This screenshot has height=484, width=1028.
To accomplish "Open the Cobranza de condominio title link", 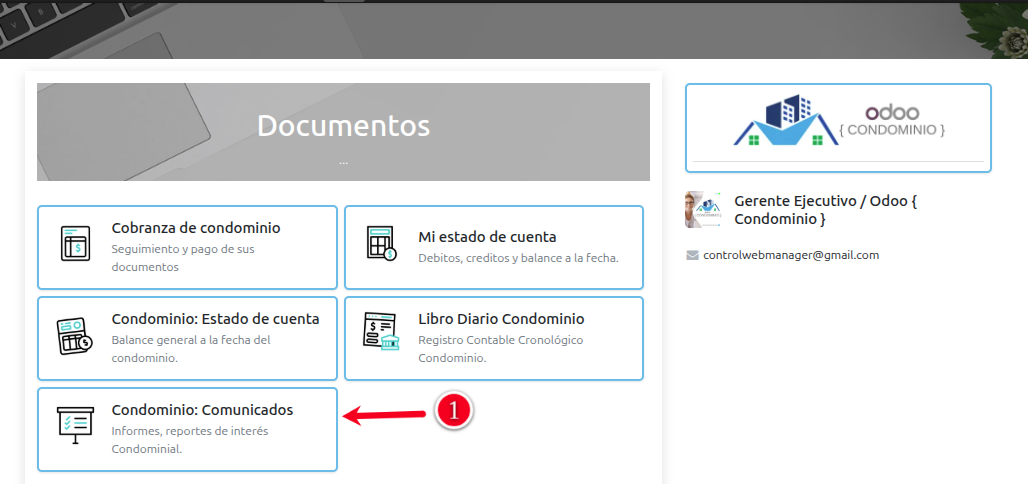I will (196, 228).
